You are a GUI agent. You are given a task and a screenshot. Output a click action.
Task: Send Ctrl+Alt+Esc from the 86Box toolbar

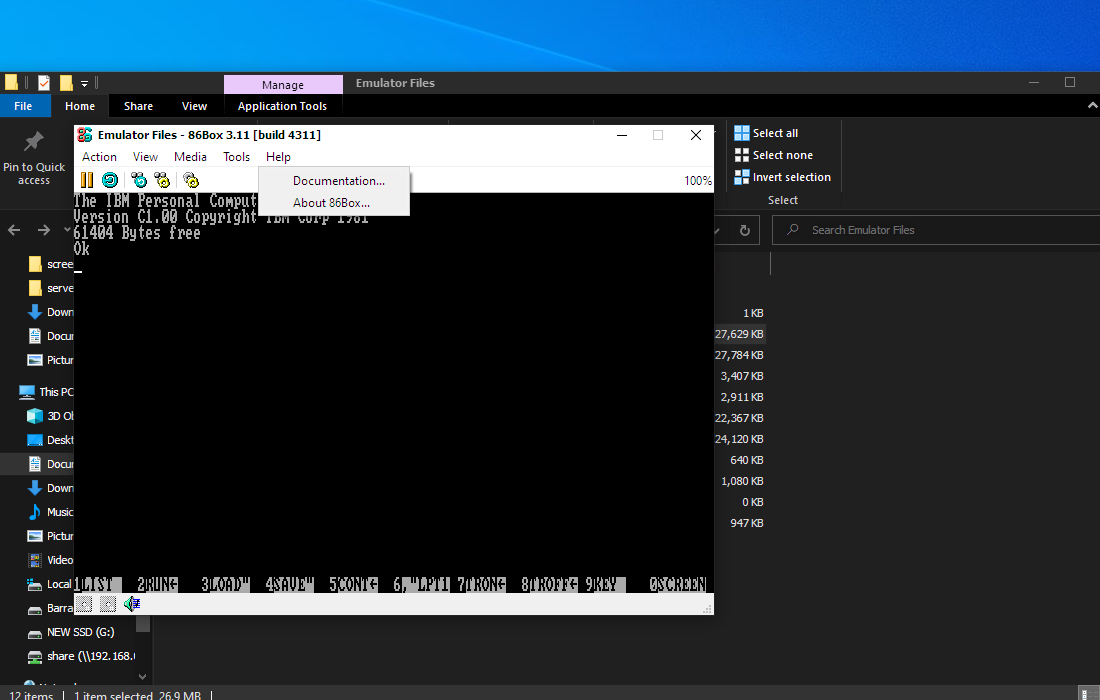click(162, 180)
